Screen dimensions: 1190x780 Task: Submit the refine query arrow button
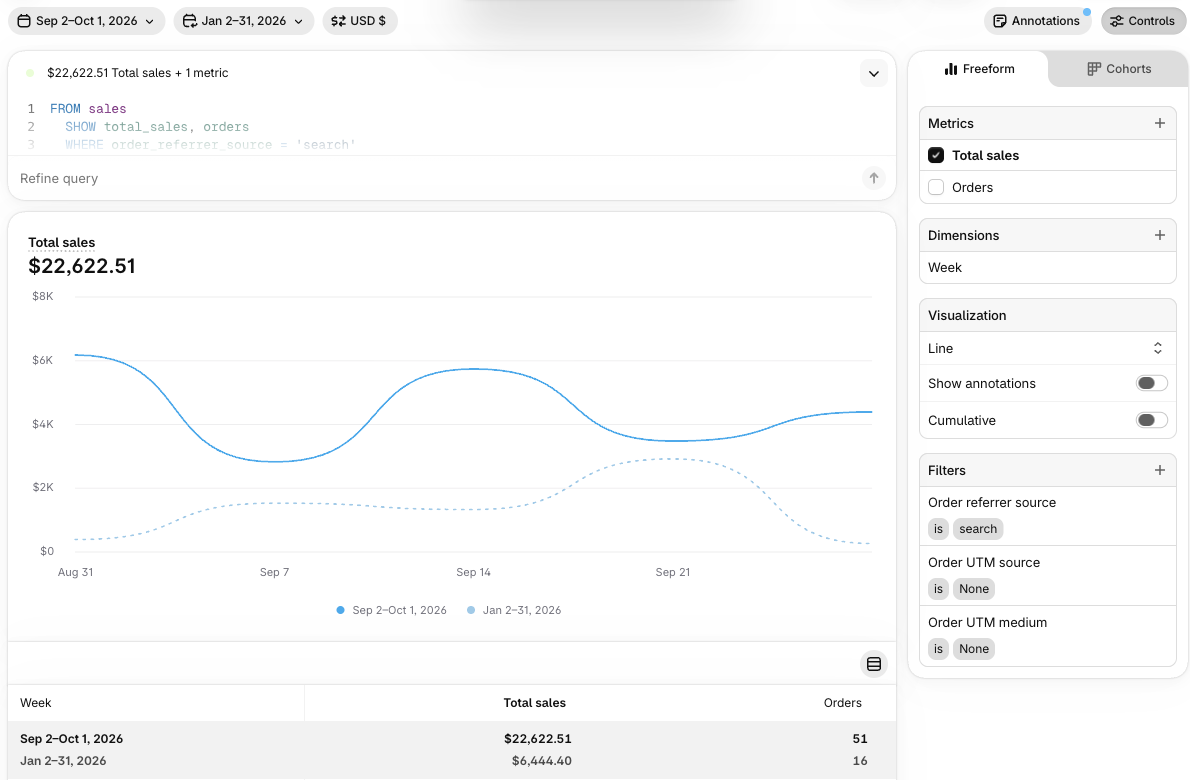[x=874, y=178]
